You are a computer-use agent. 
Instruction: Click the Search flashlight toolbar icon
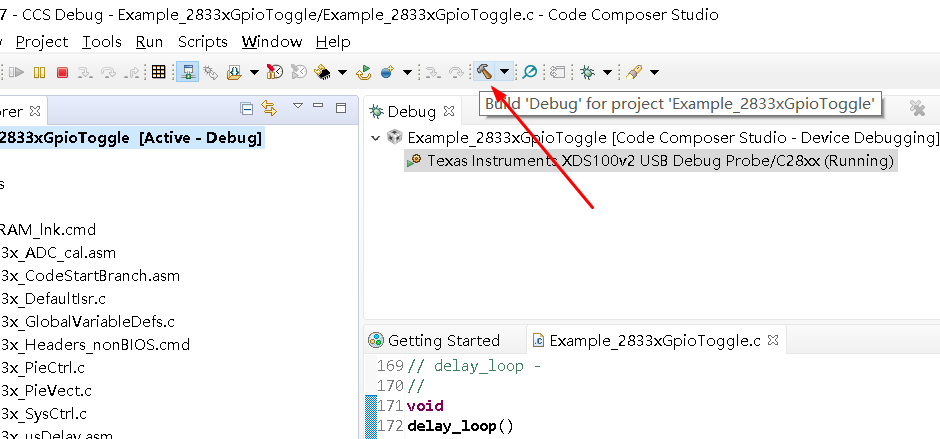[x=634, y=73]
